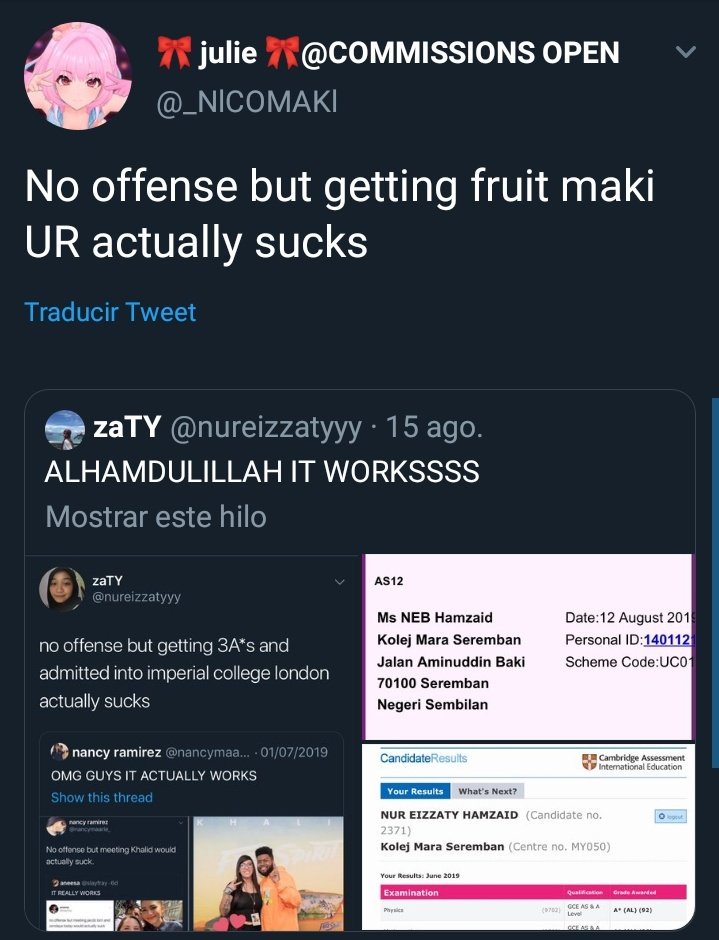The height and width of the screenshot is (940, 719).
Task: Open the AS12 letter image
Action: pyautogui.click(x=529, y=647)
